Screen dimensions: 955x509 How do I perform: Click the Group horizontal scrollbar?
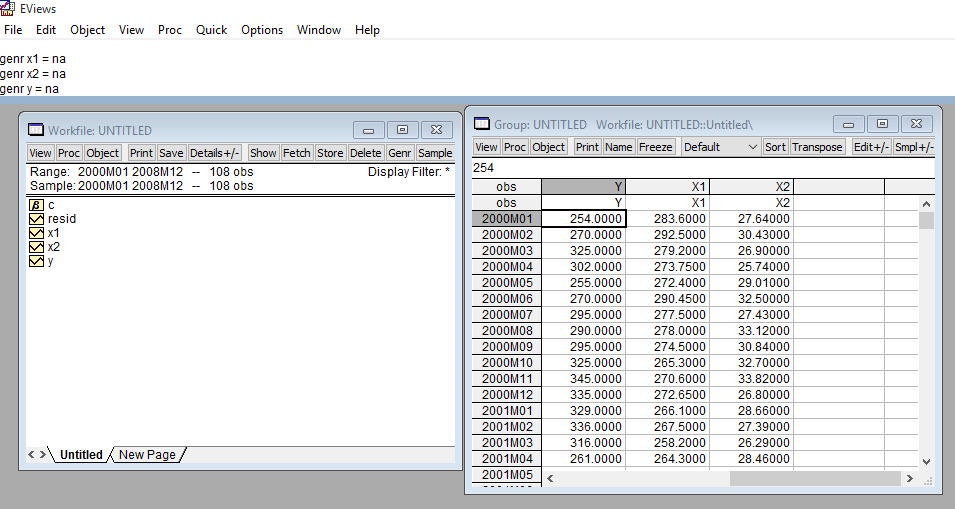point(815,479)
